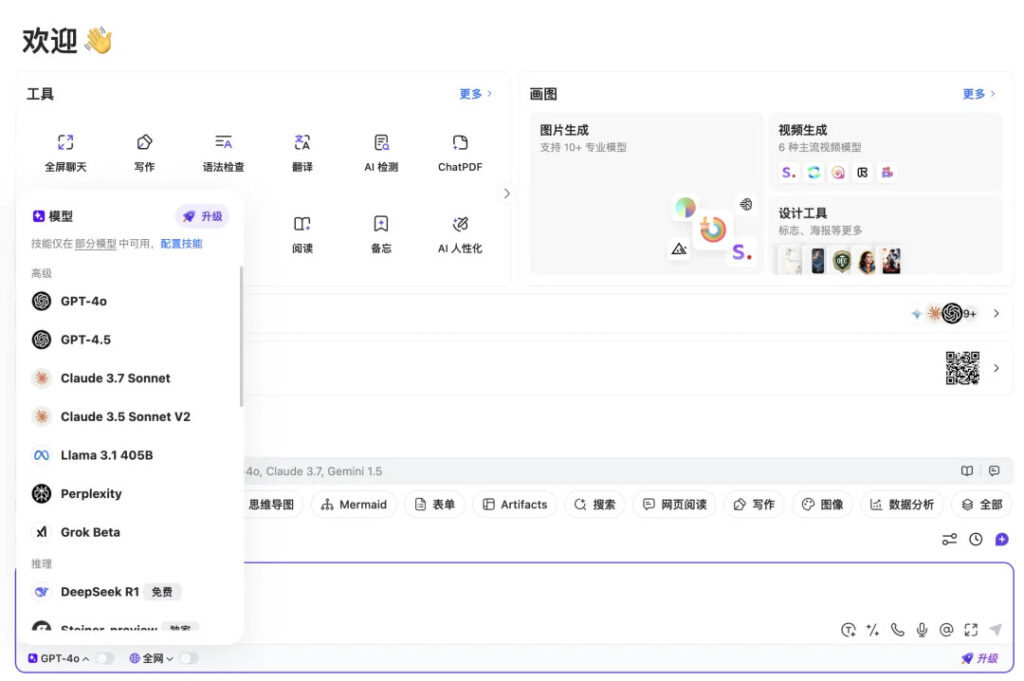
Task: Select the 网页阅读 web reading skill chip
Action: 675,505
